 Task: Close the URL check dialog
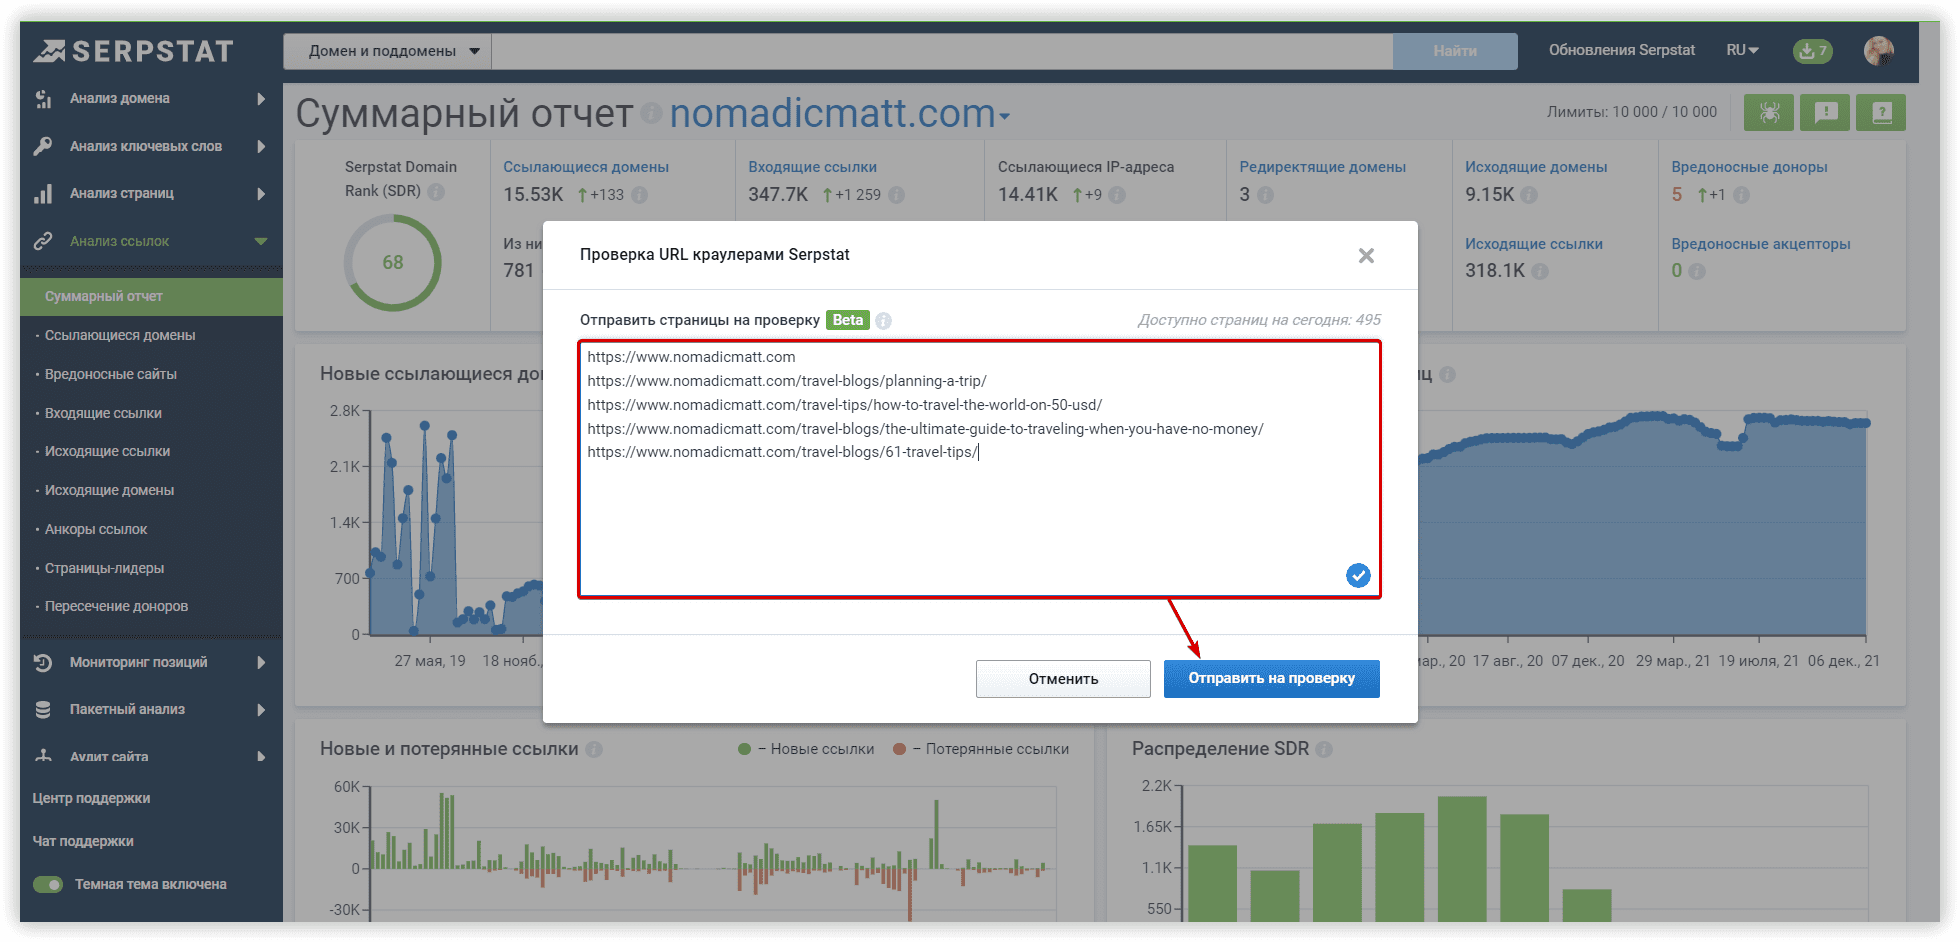coord(1366,256)
